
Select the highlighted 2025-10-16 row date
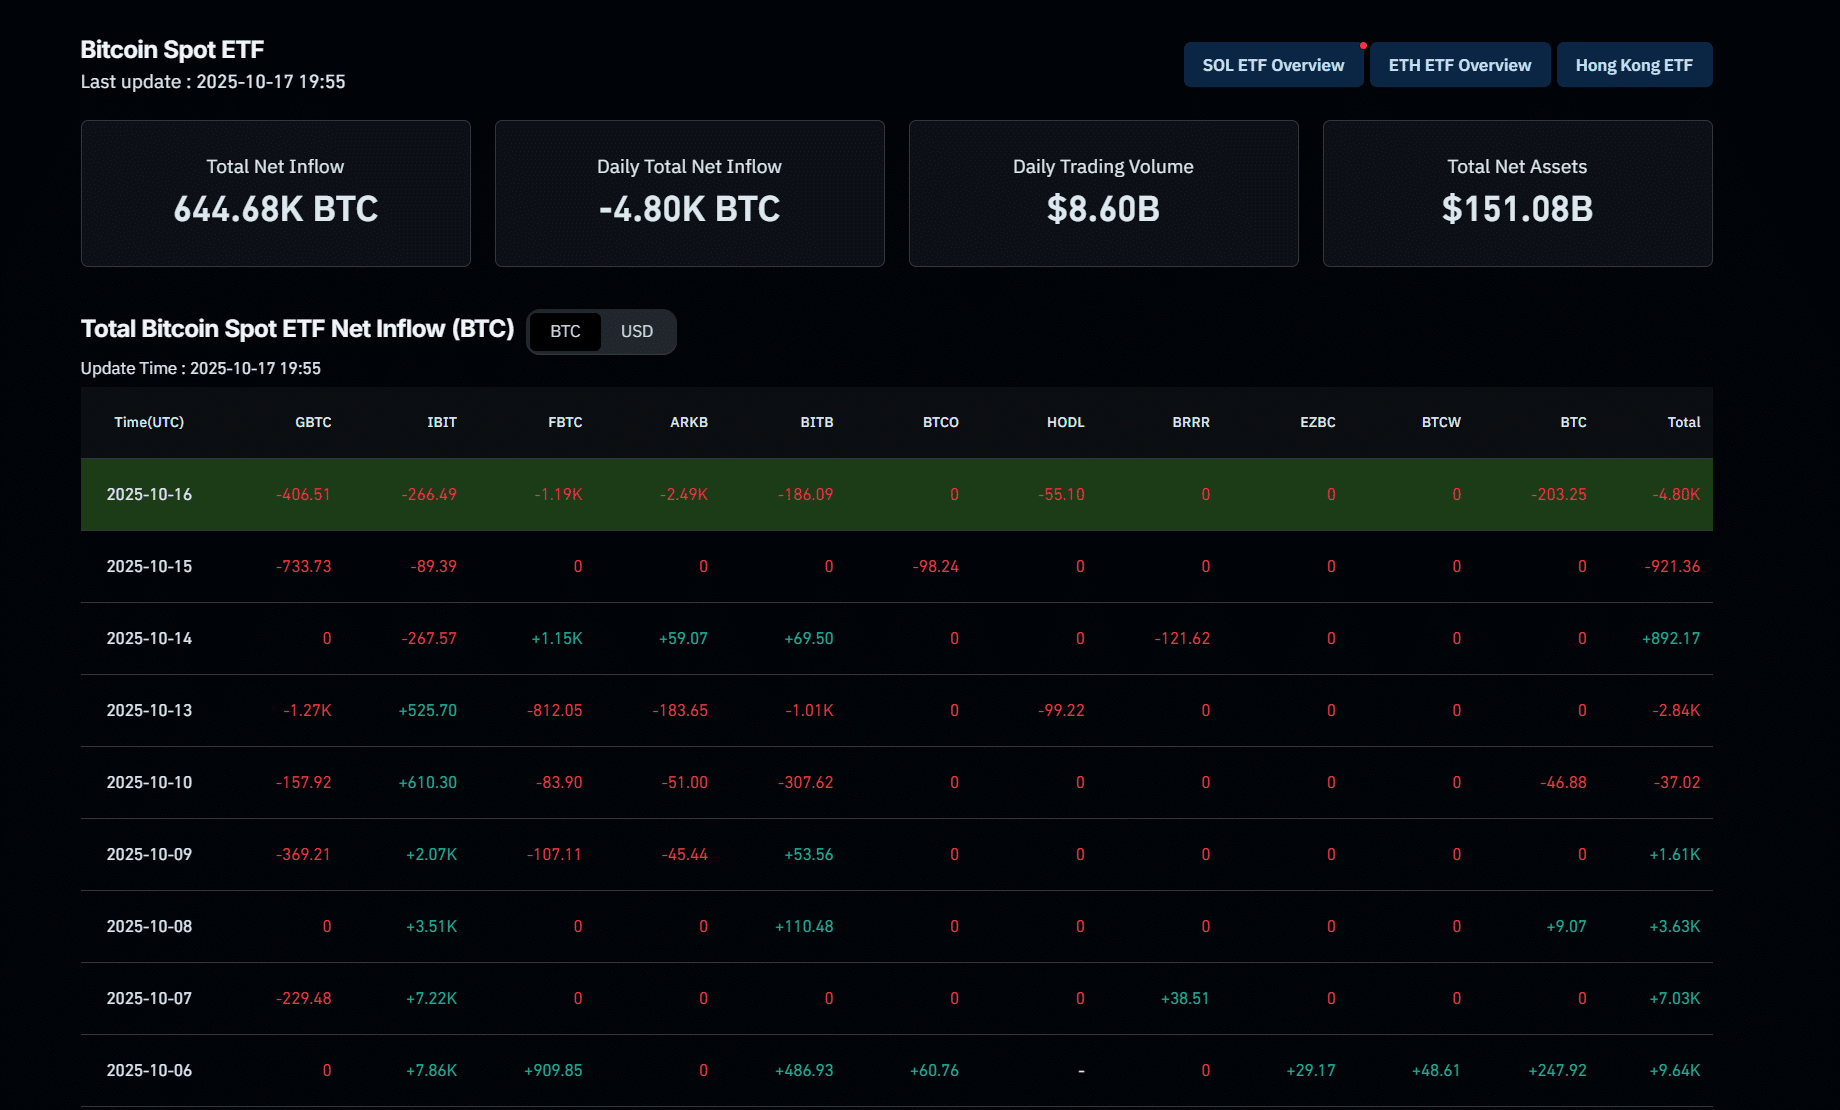(x=149, y=494)
